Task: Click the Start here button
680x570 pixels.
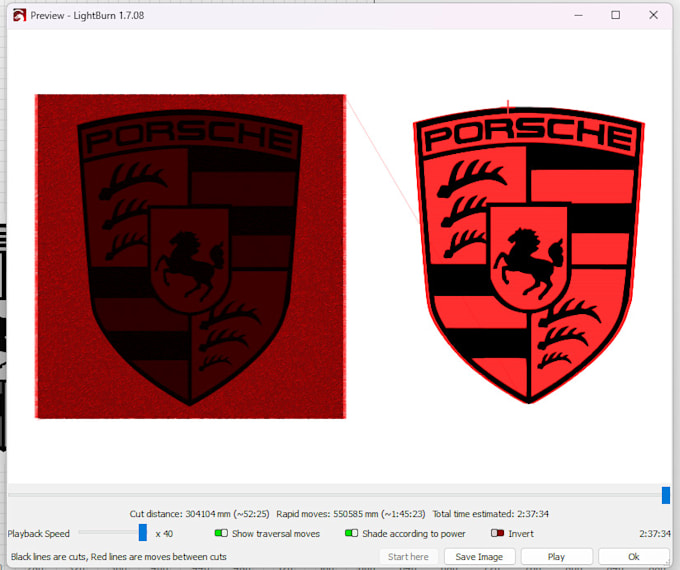Action: tap(408, 557)
